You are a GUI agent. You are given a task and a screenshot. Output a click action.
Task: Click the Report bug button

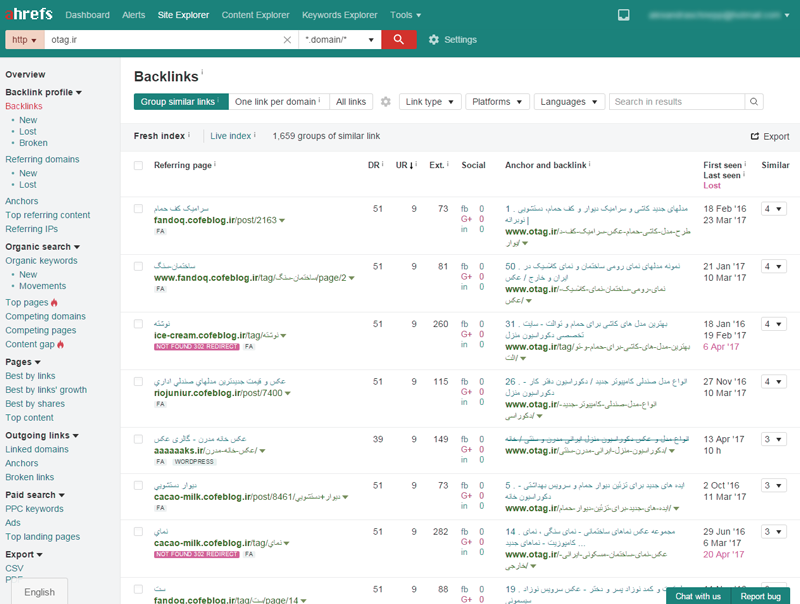[760, 596]
